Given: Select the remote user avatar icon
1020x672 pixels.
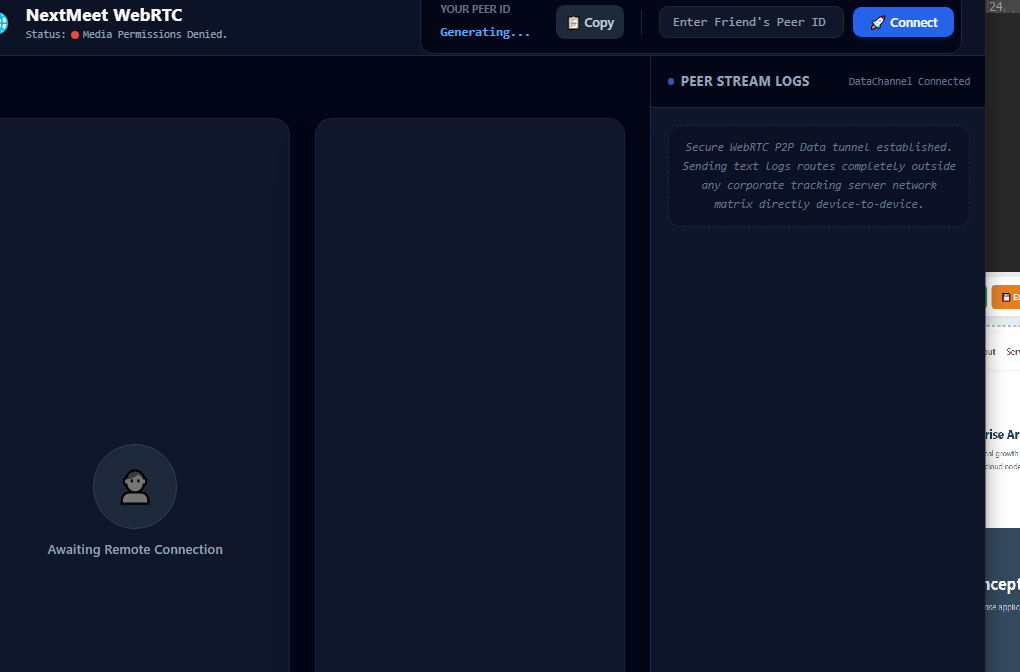Looking at the screenshot, I should click(x=135, y=487).
